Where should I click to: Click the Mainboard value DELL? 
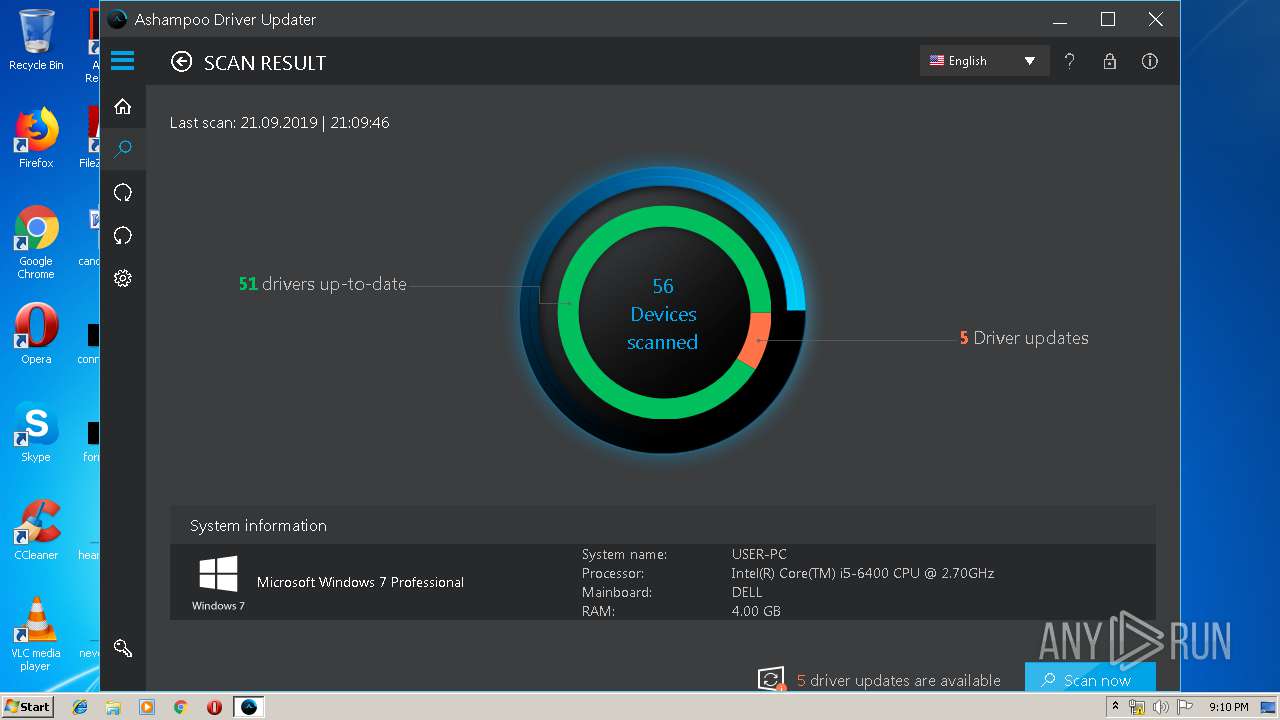tap(747, 592)
